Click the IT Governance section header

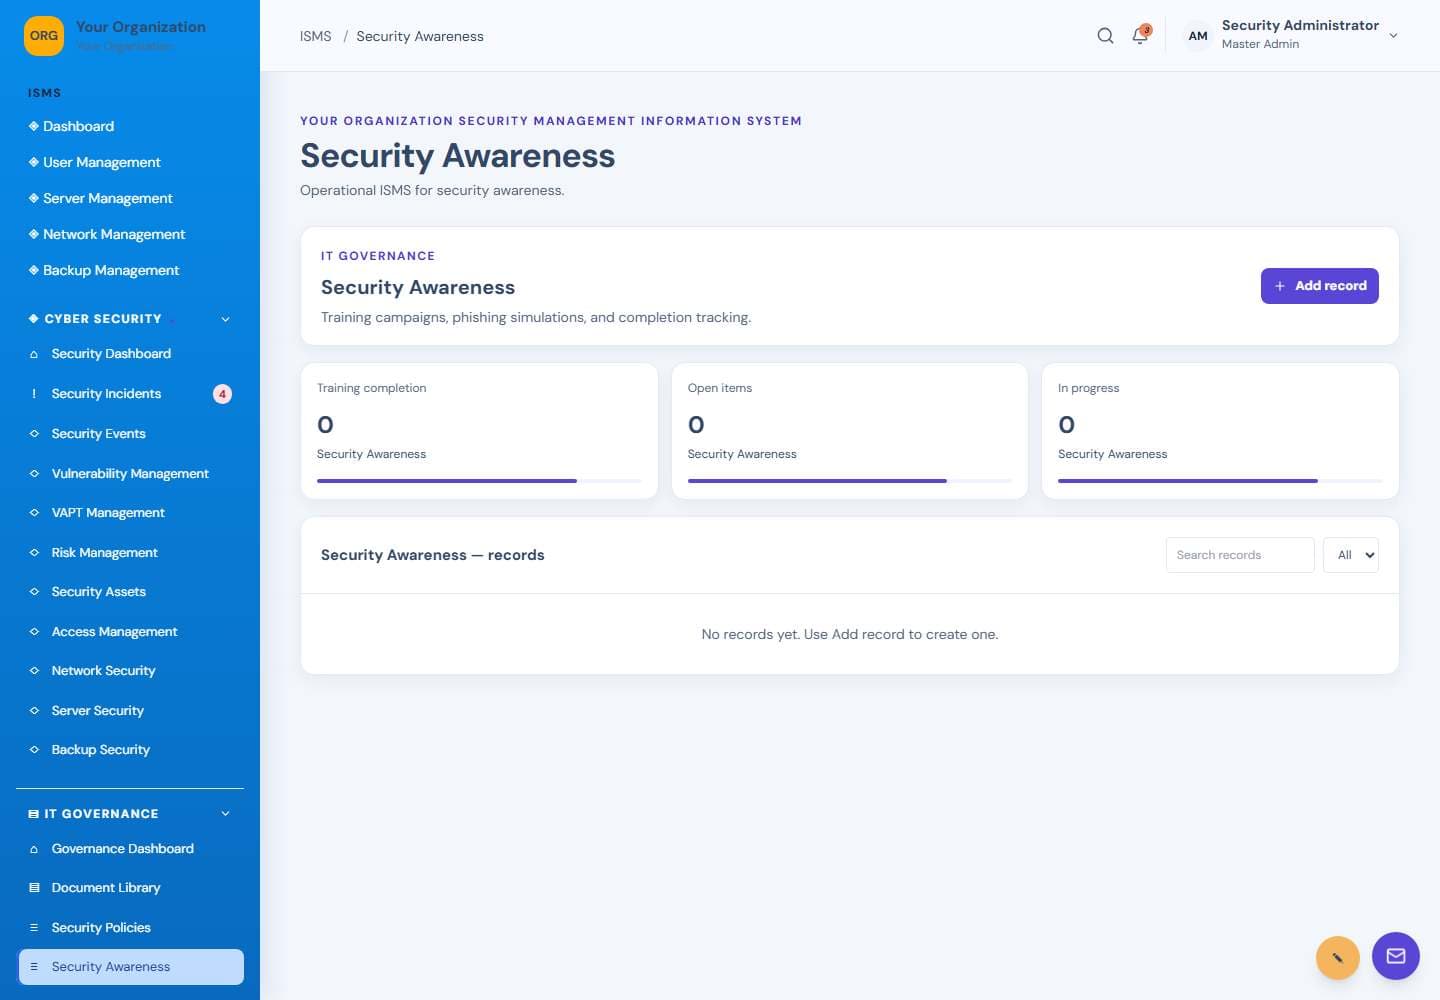(x=130, y=814)
